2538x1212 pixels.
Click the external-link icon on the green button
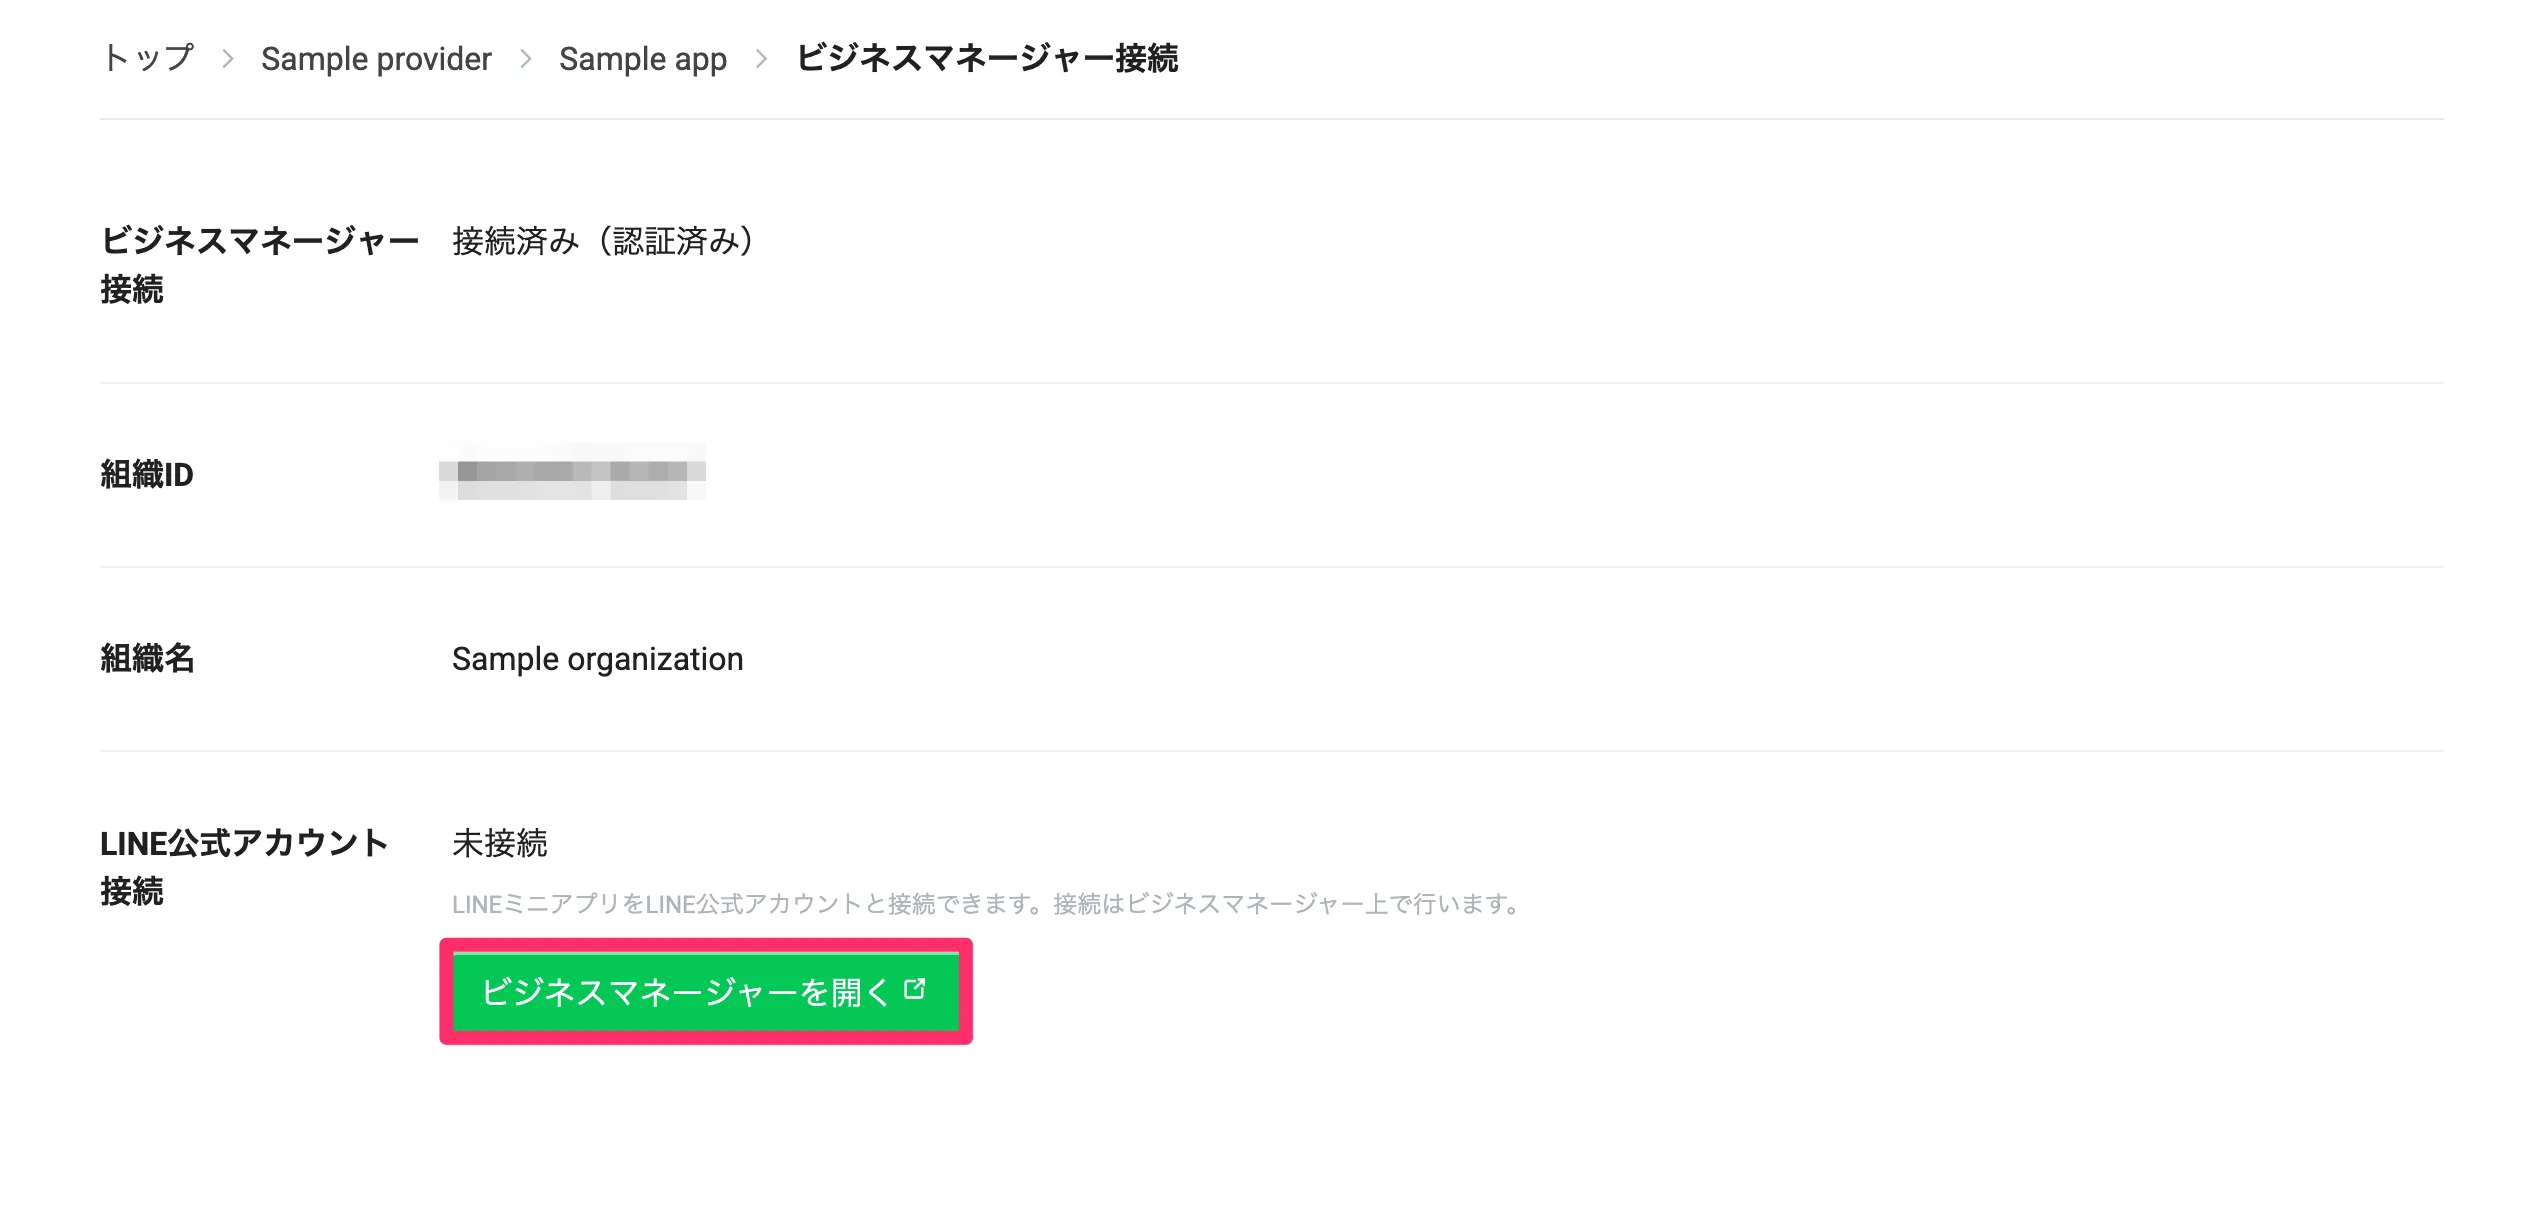pos(915,989)
